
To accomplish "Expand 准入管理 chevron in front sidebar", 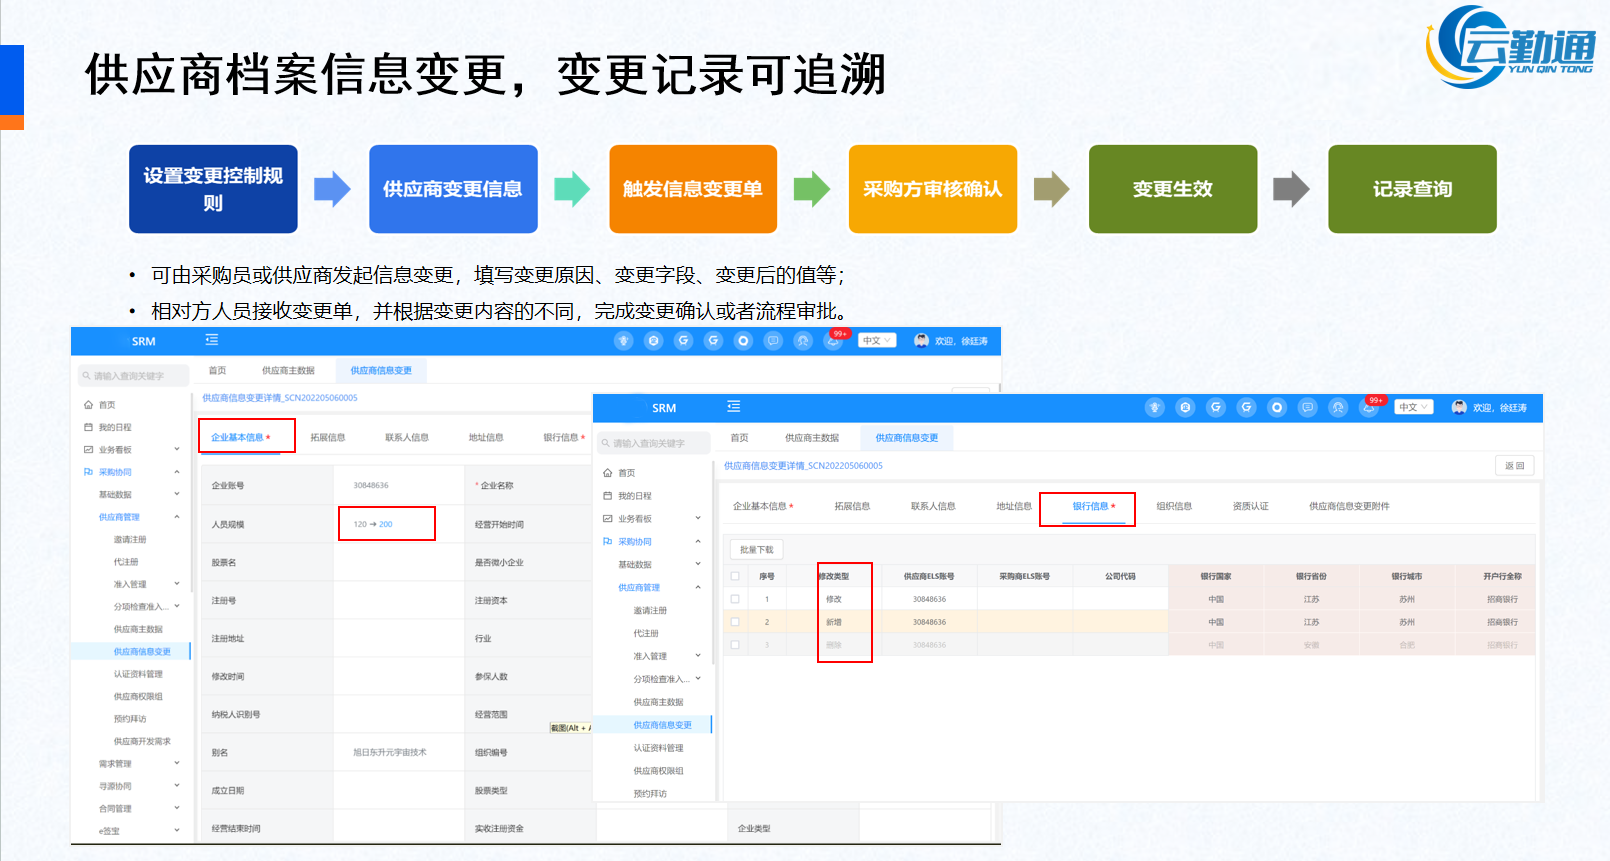I will (x=698, y=656).
